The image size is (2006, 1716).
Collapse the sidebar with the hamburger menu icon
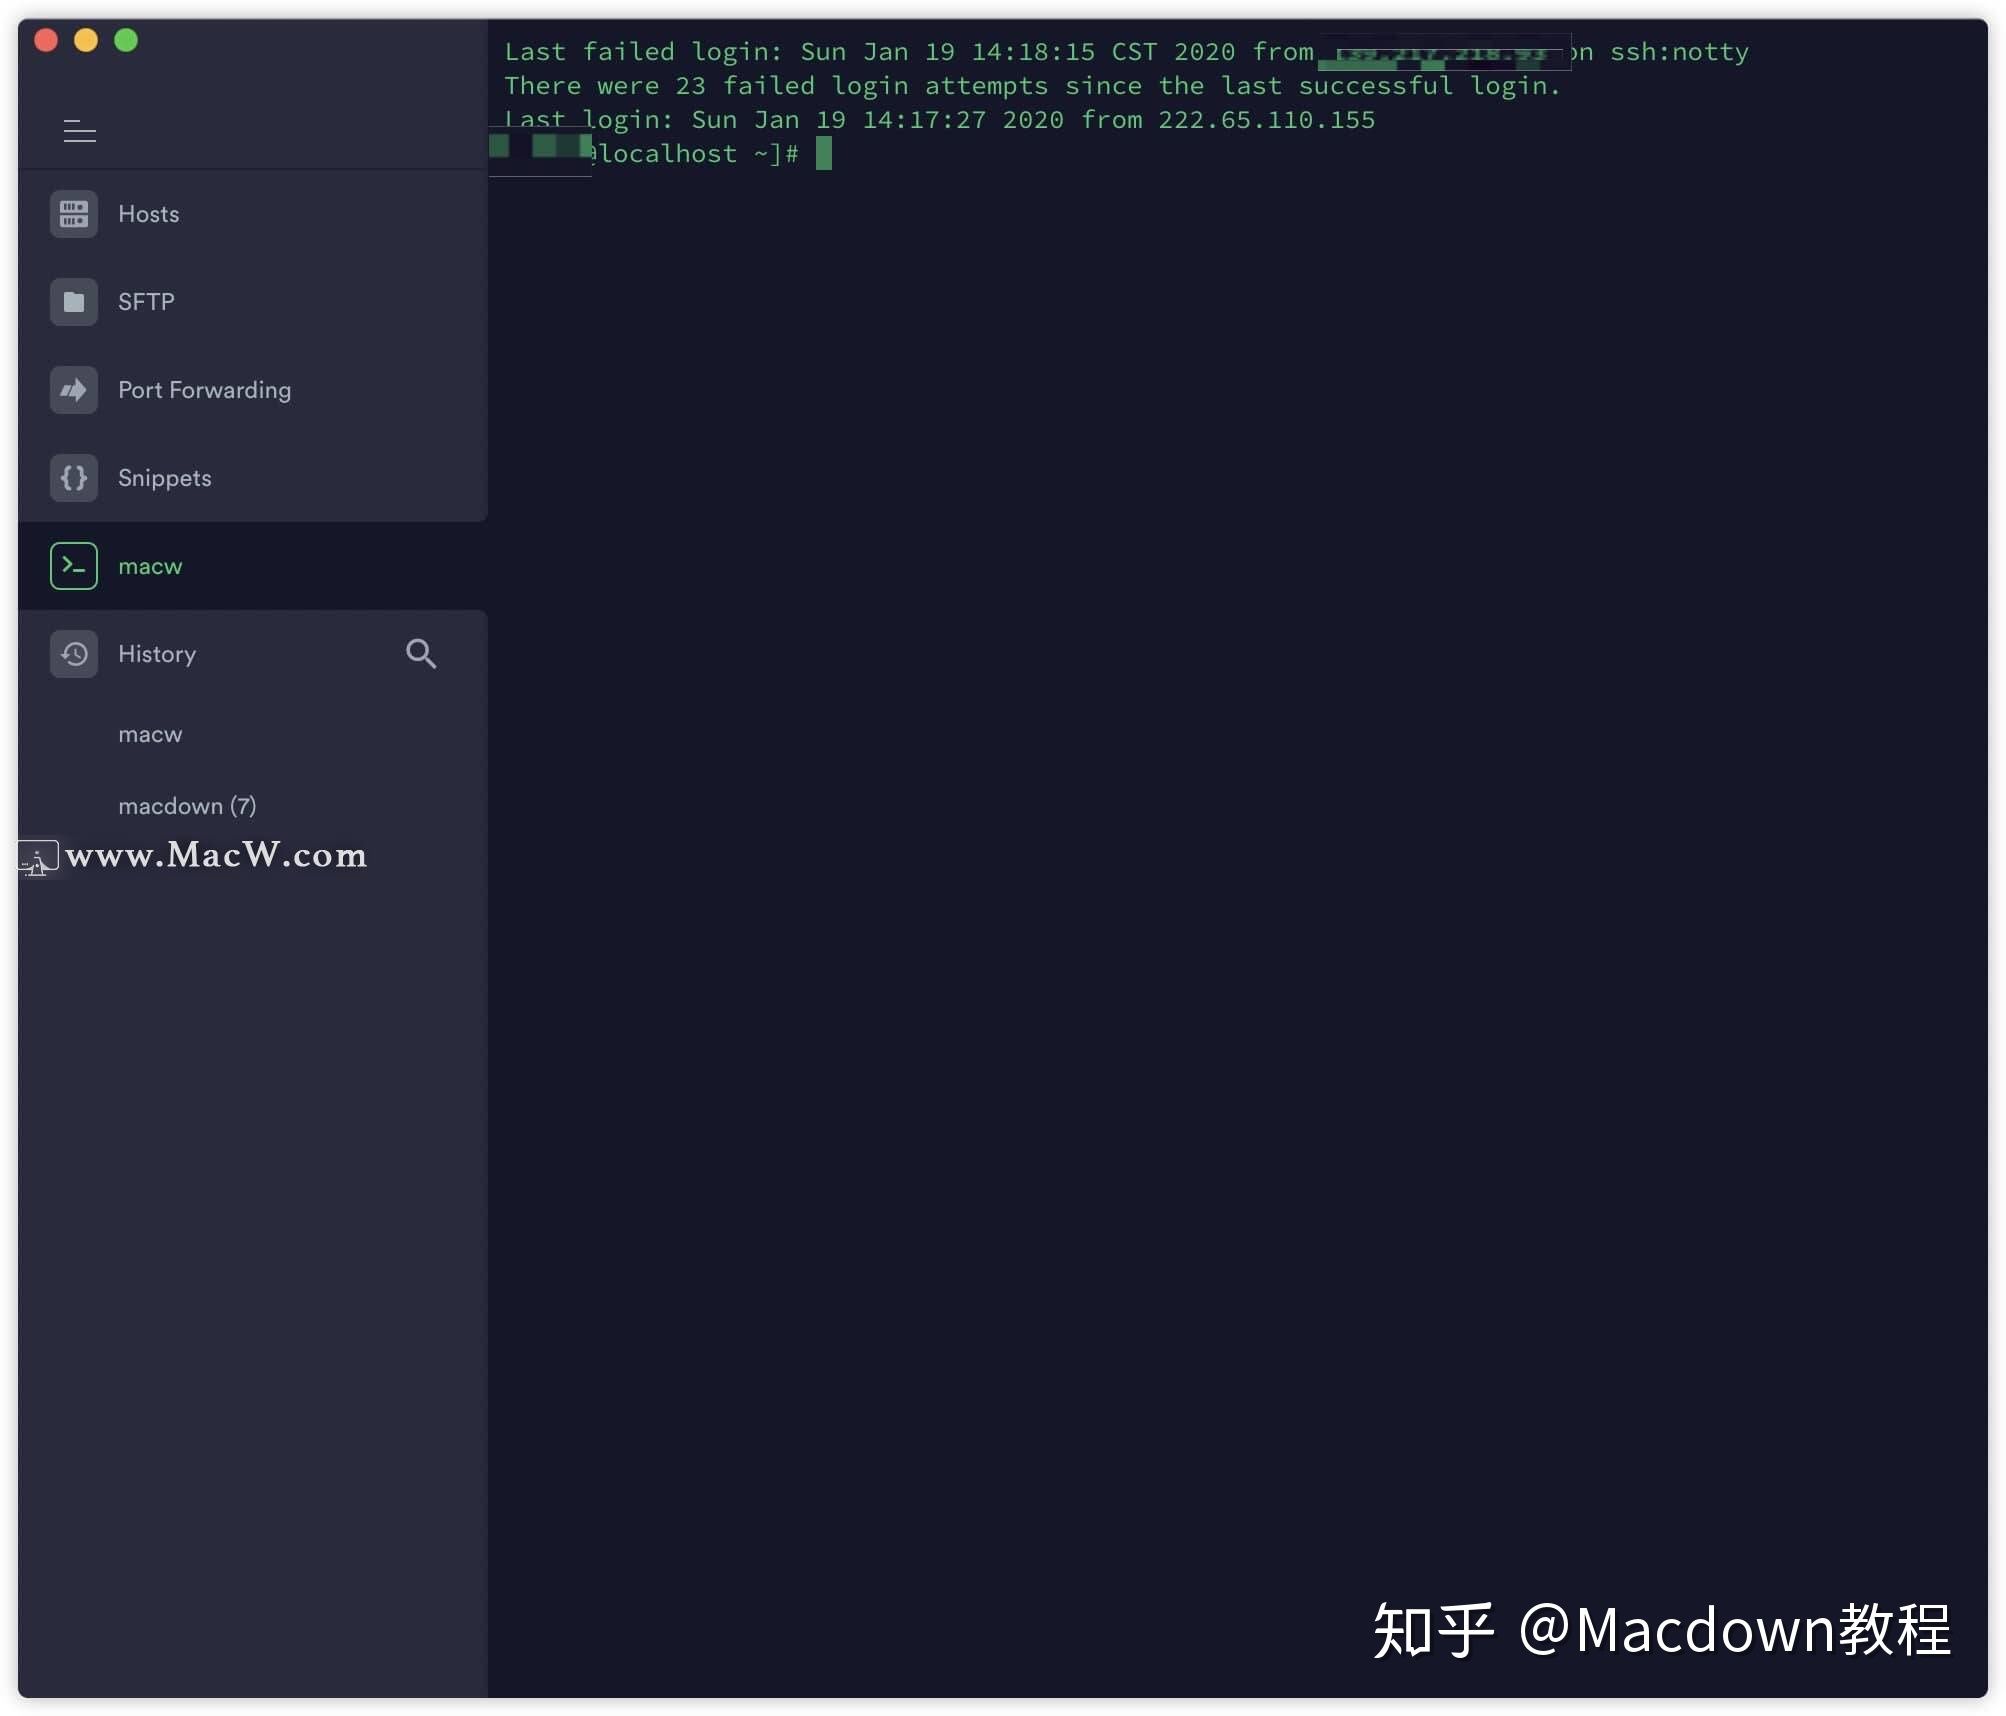(80, 130)
